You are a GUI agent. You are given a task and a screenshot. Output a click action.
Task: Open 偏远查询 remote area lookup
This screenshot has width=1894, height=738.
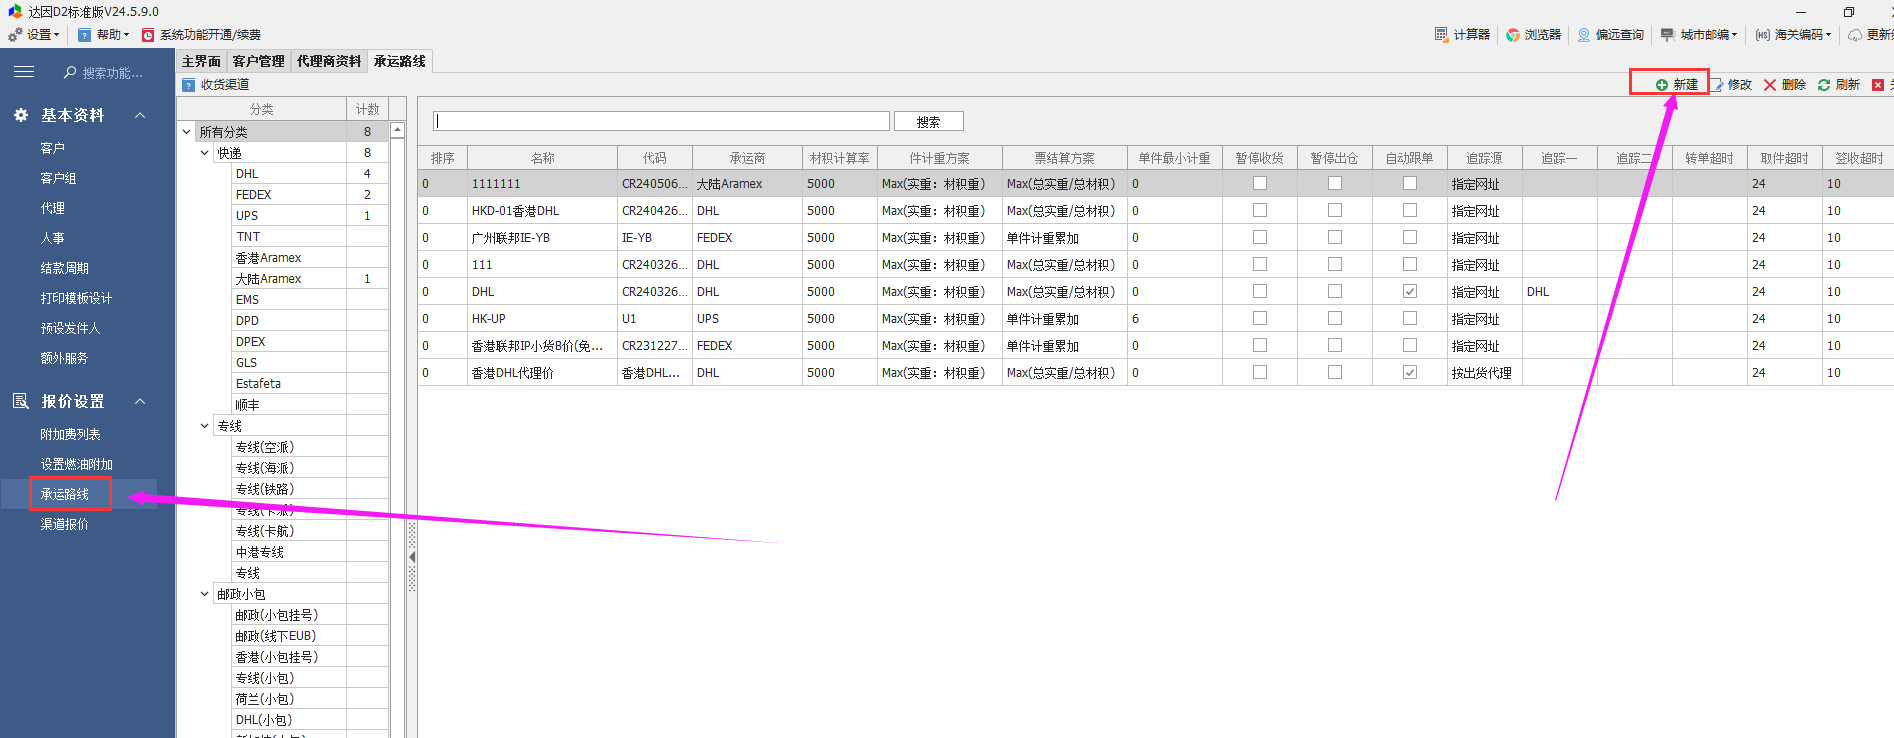tap(1610, 34)
